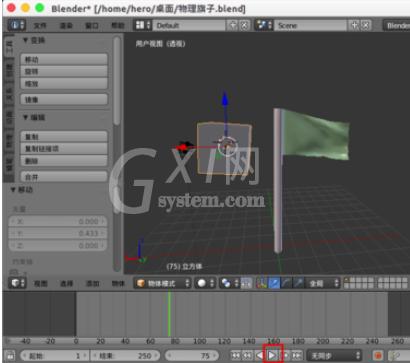
Task: Click the 复制链接项 (Duplicate Linked) button
Action: (64, 149)
